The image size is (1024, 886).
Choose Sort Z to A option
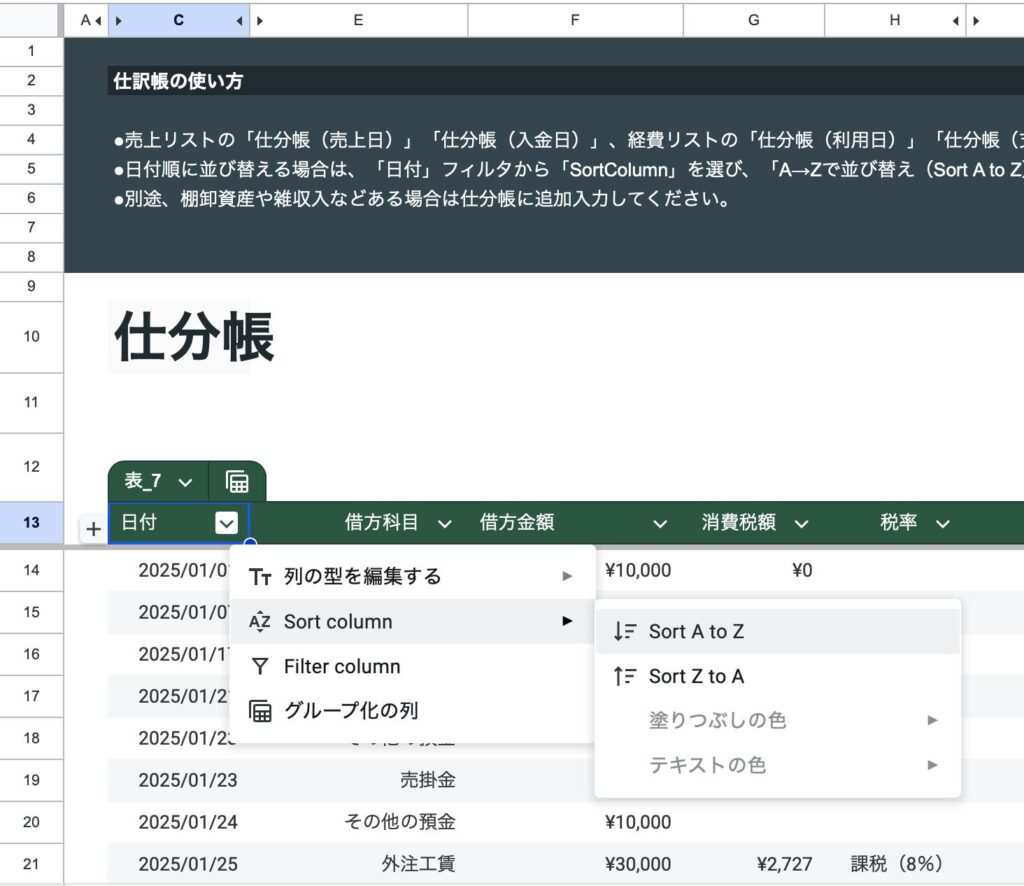[x=777, y=676]
